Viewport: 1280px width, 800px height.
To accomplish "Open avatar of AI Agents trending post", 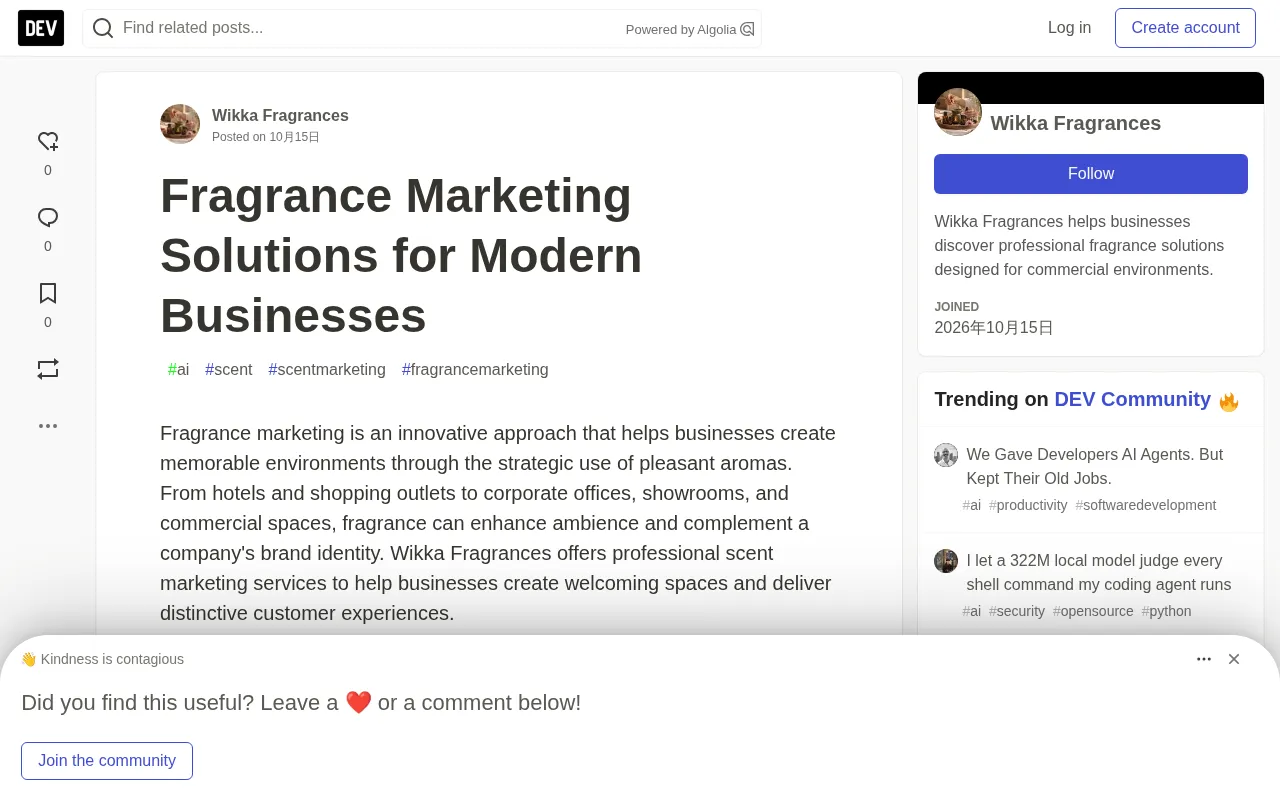I will pyautogui.click(x=946, y=455).
